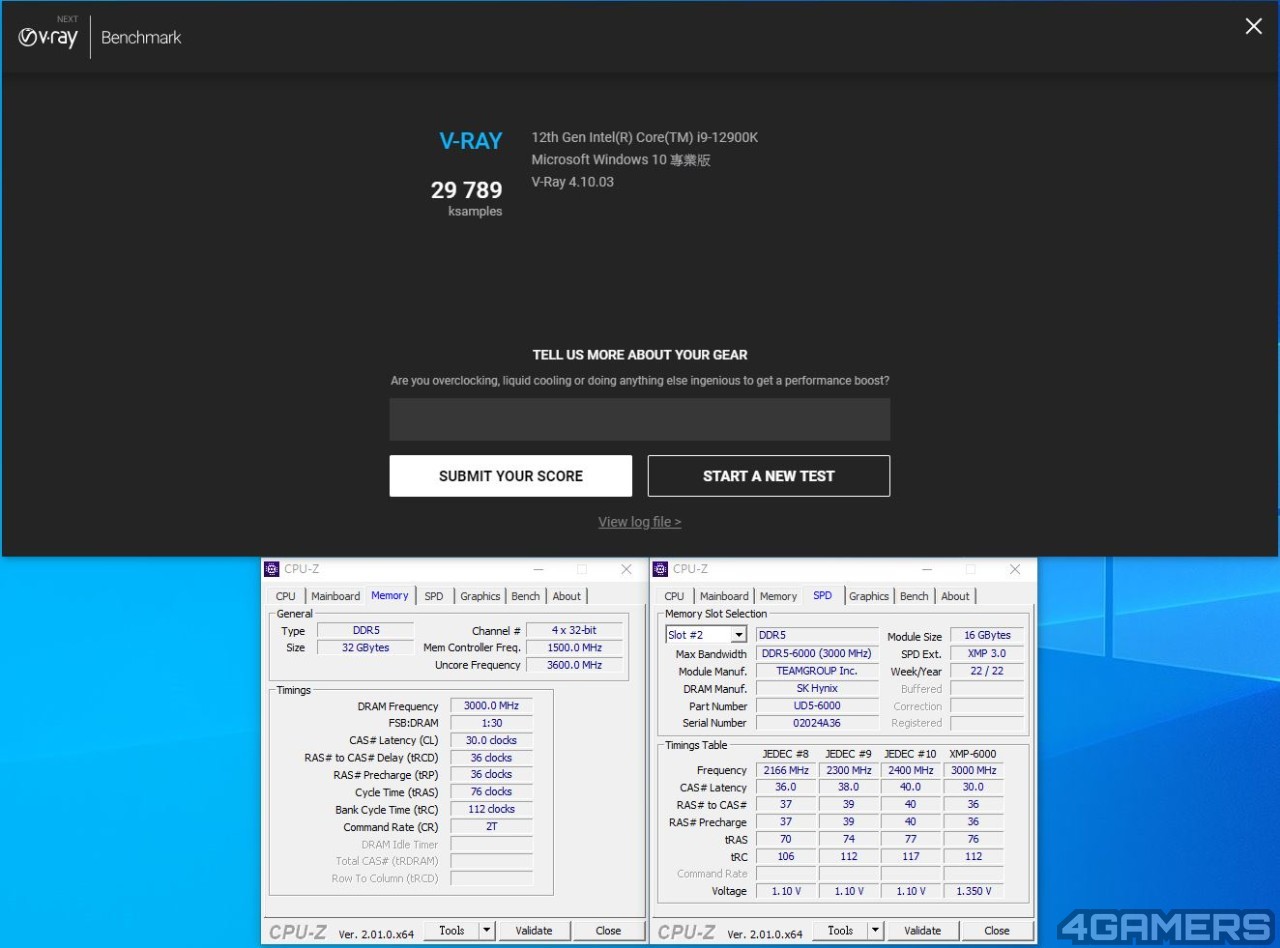The image size is (1280, 948).
Task: Click Close button in right CPU-Z window
Action: [997, 930]
